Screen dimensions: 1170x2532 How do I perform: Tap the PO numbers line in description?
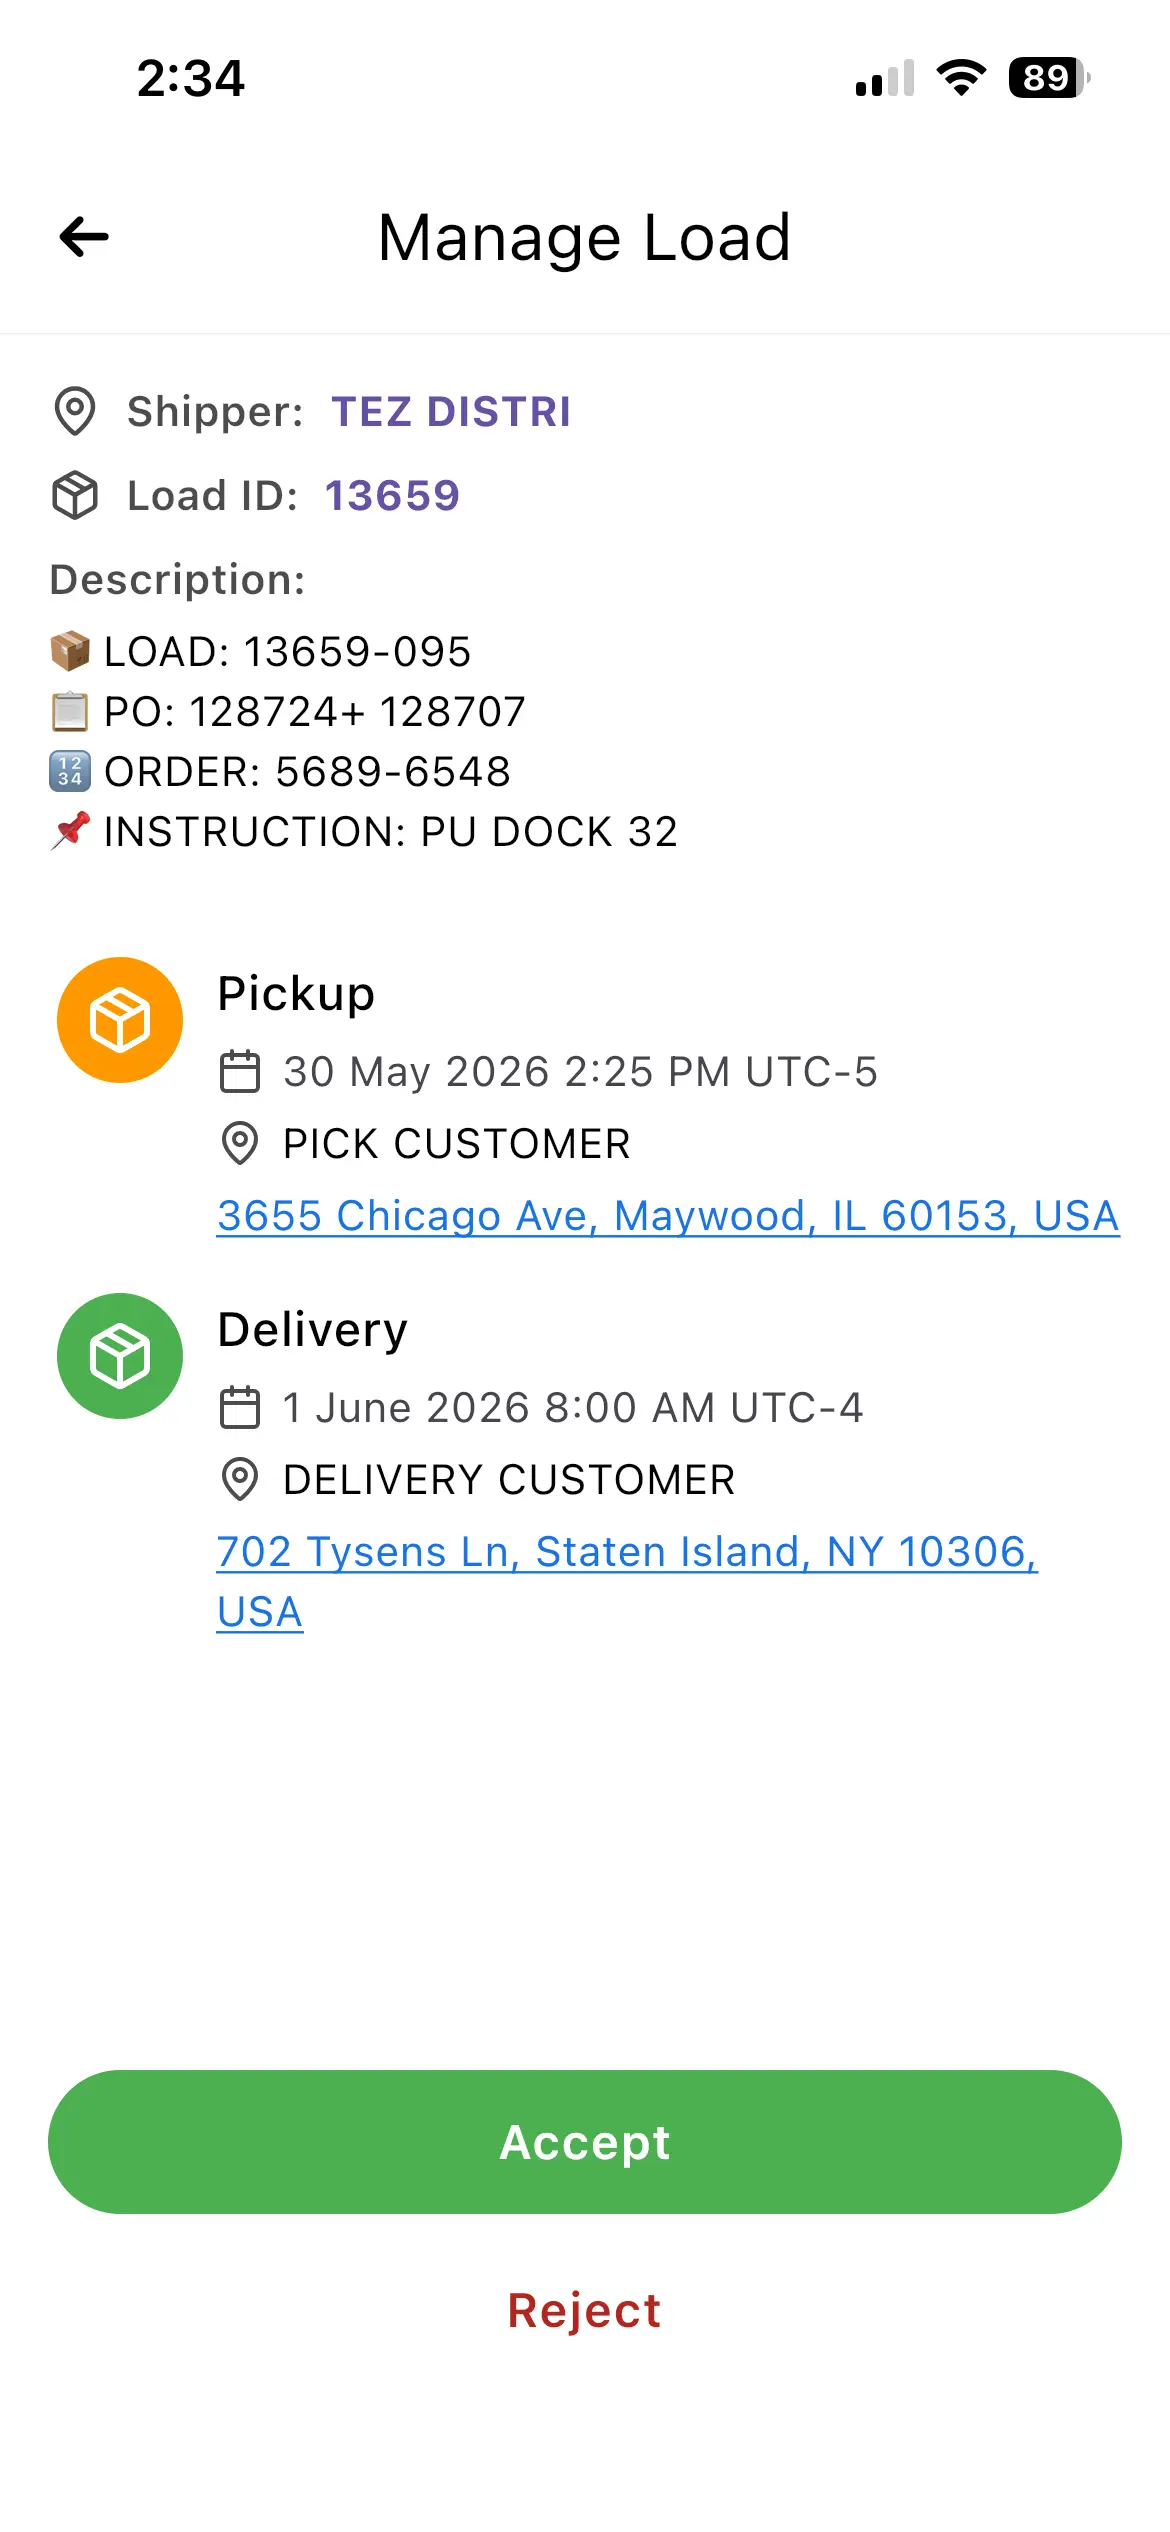pyautogui.click(x=288, y=712)
